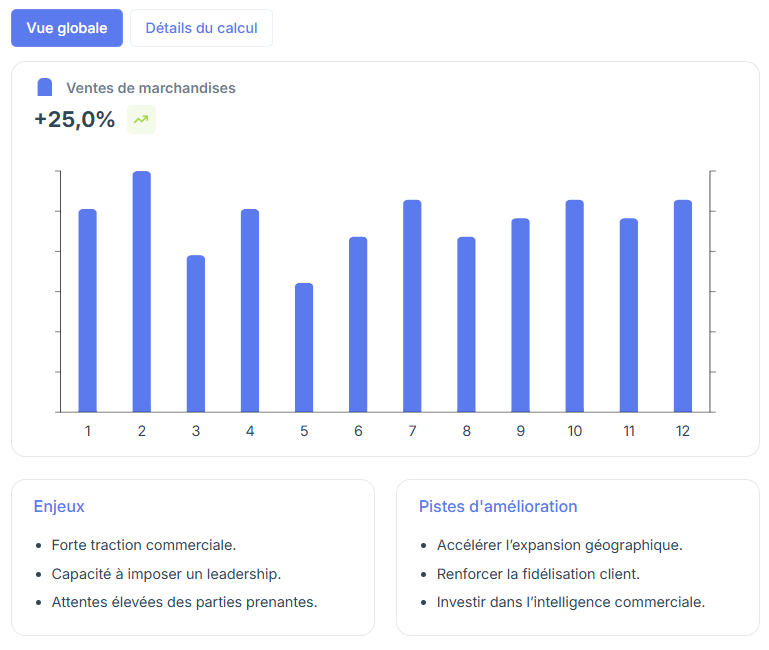Click the Ventes de marchandises legend label
Viewport: 769px width, 650px height.
click(x=151, y=88)
